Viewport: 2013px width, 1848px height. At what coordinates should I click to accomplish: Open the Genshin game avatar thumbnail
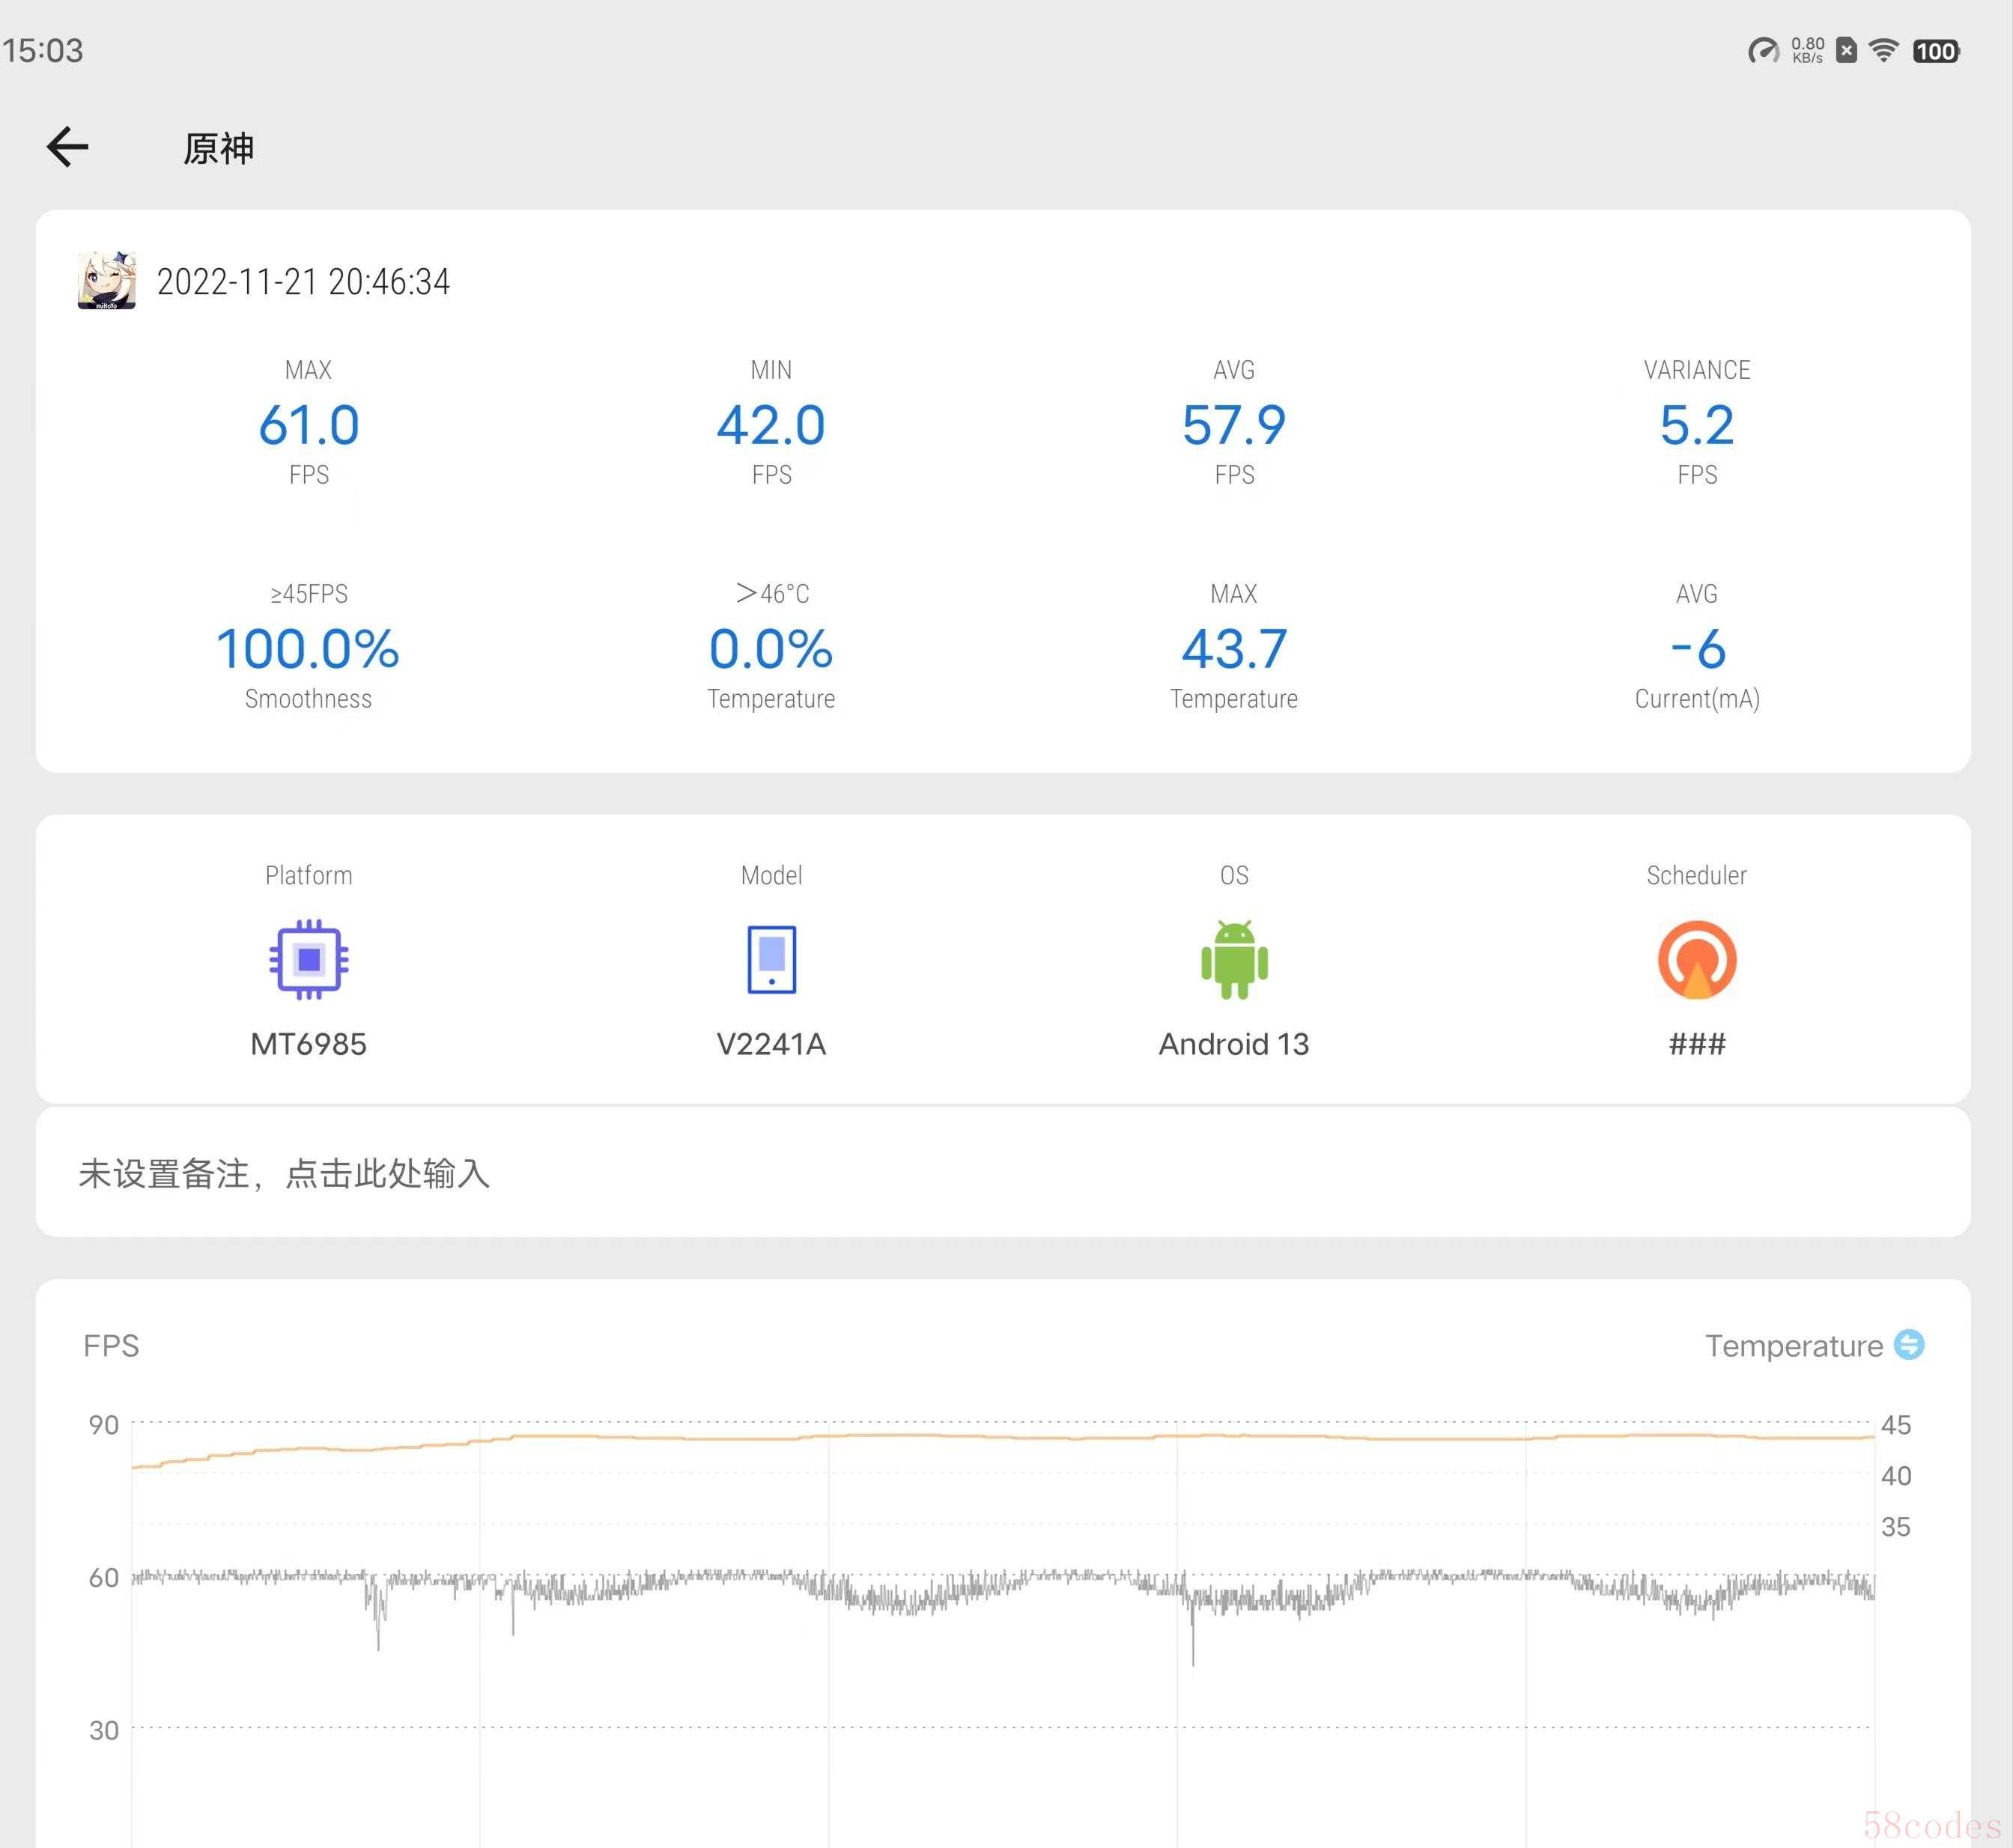pos(107,281)
